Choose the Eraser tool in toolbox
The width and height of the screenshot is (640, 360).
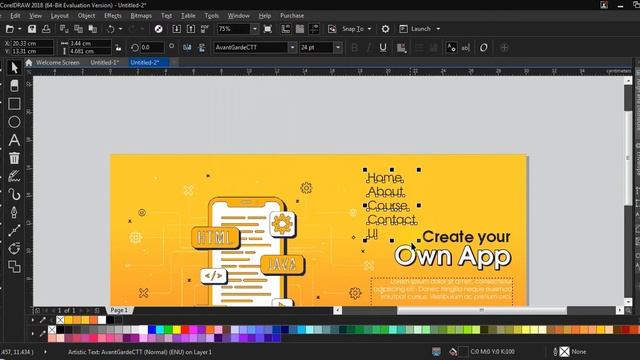coord(14,86)
